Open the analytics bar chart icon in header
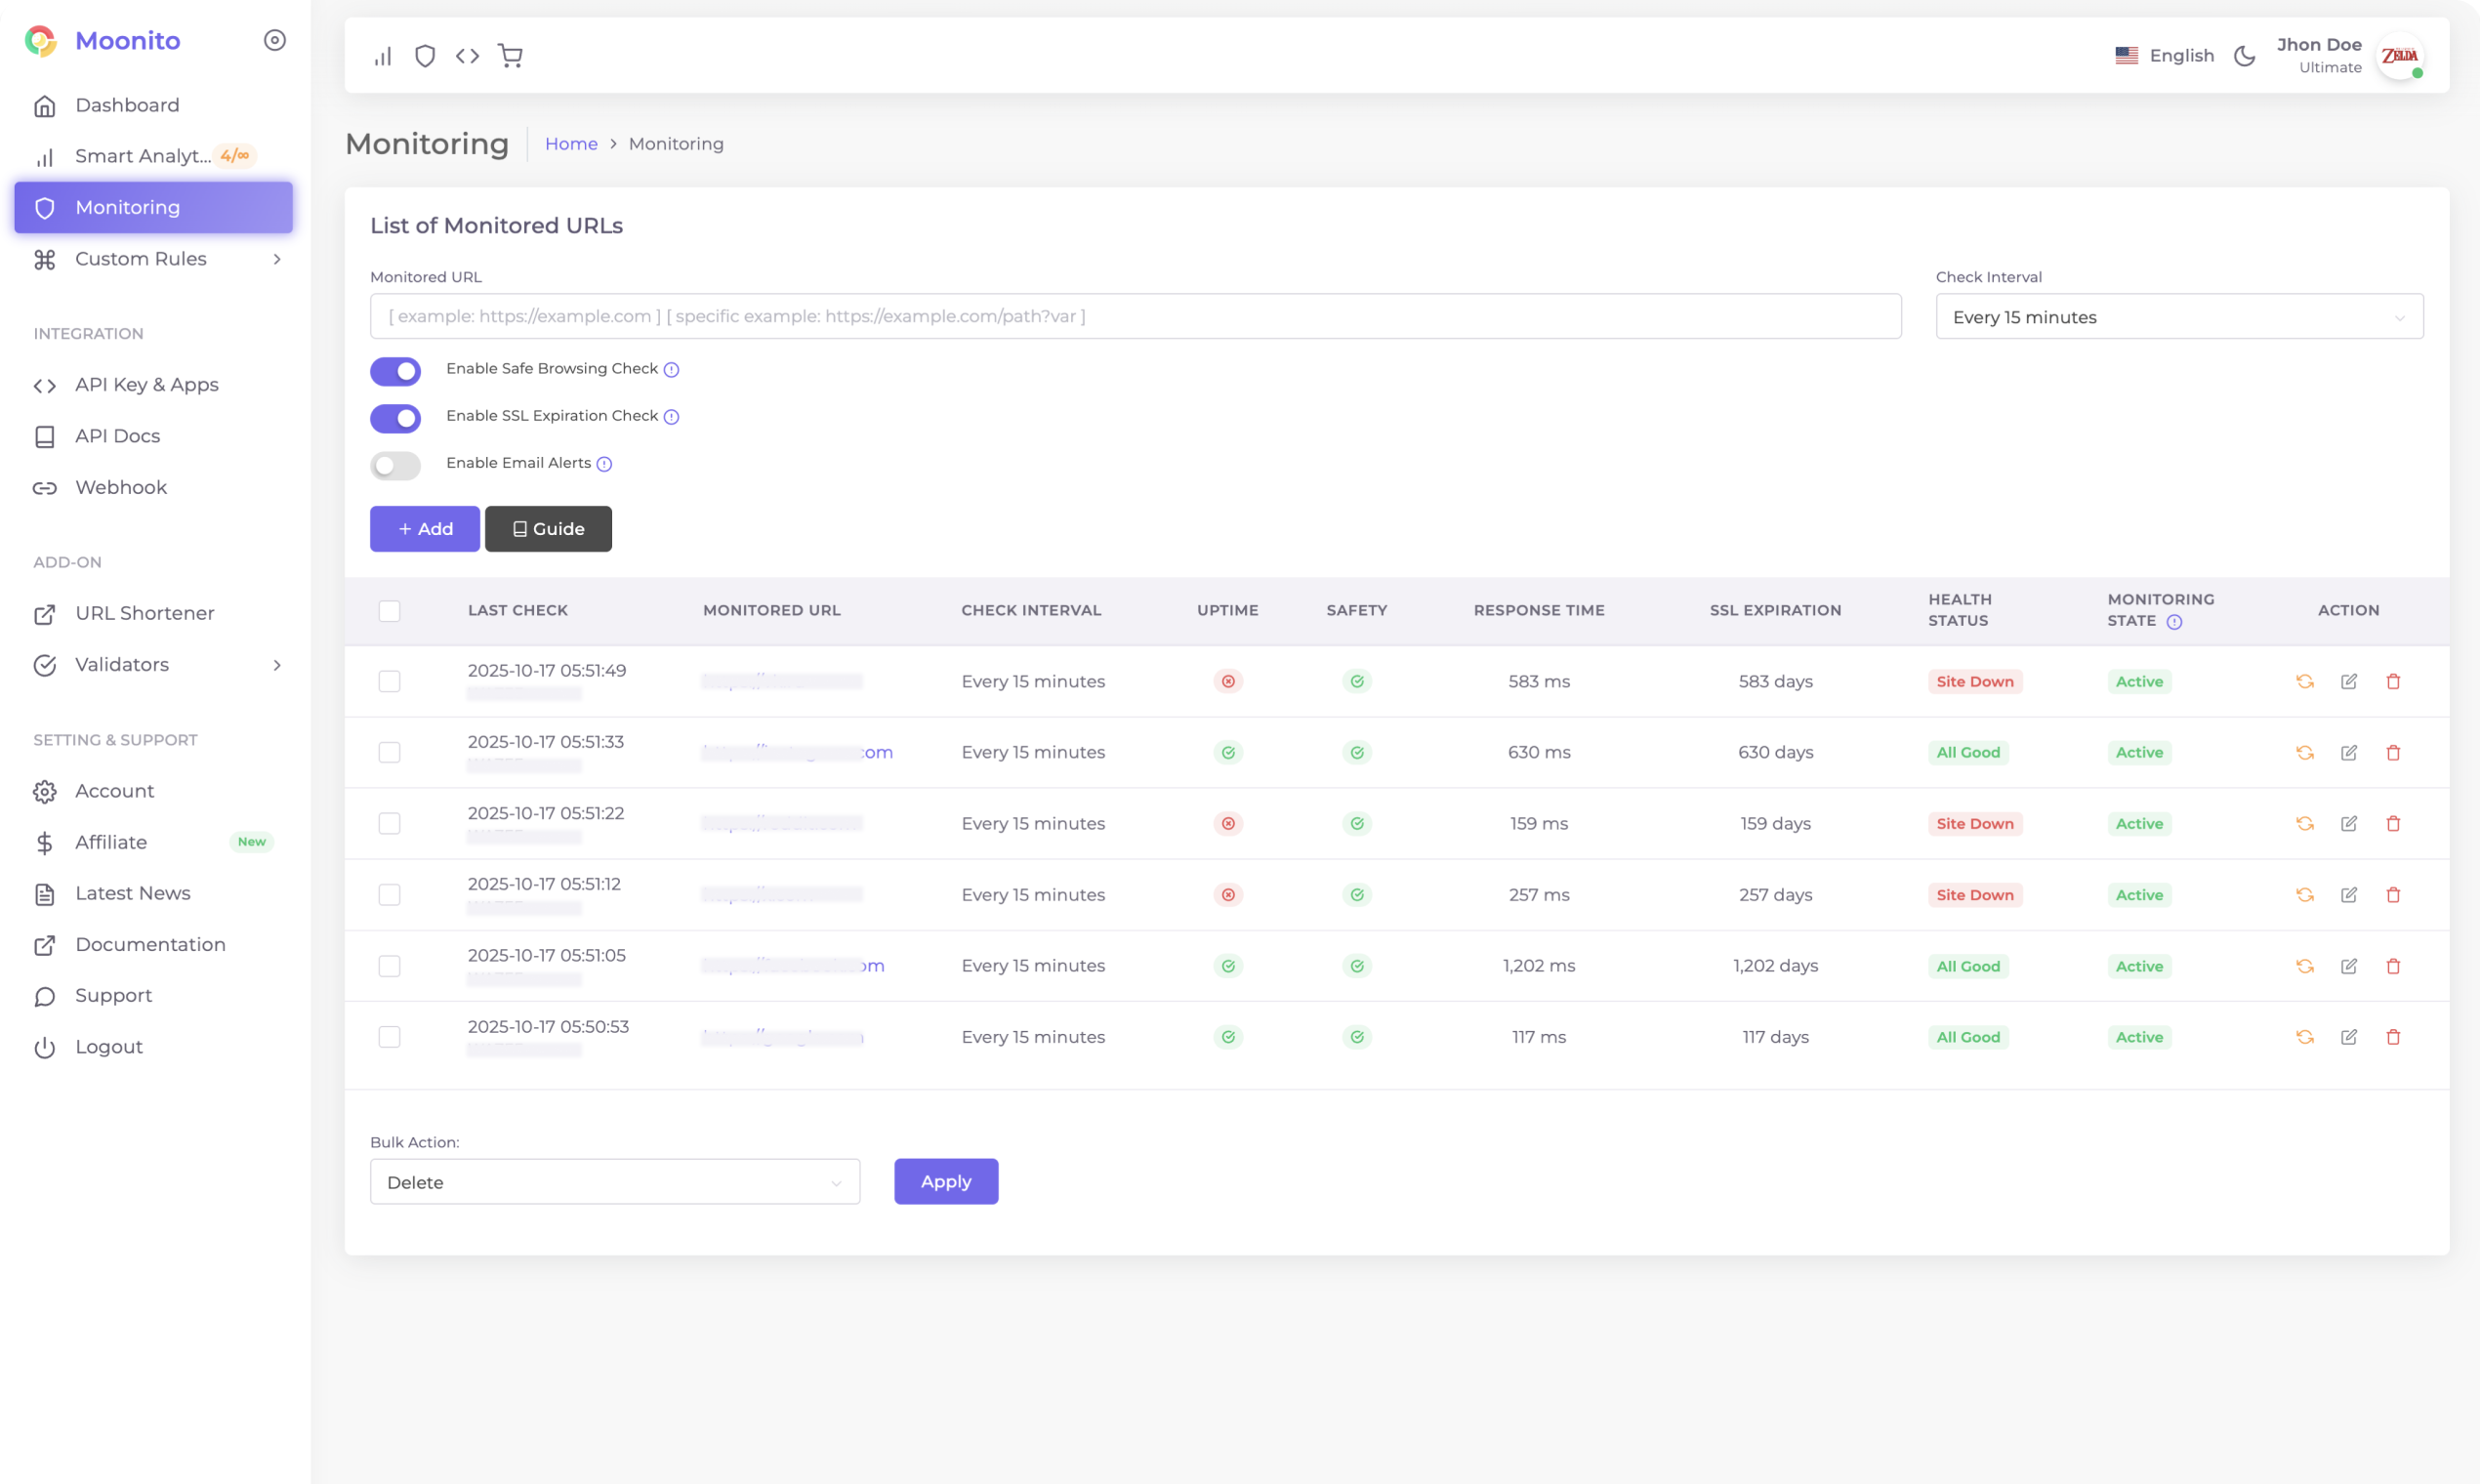Screen dimensions: 2480x1484 click(x=382, y=55)
